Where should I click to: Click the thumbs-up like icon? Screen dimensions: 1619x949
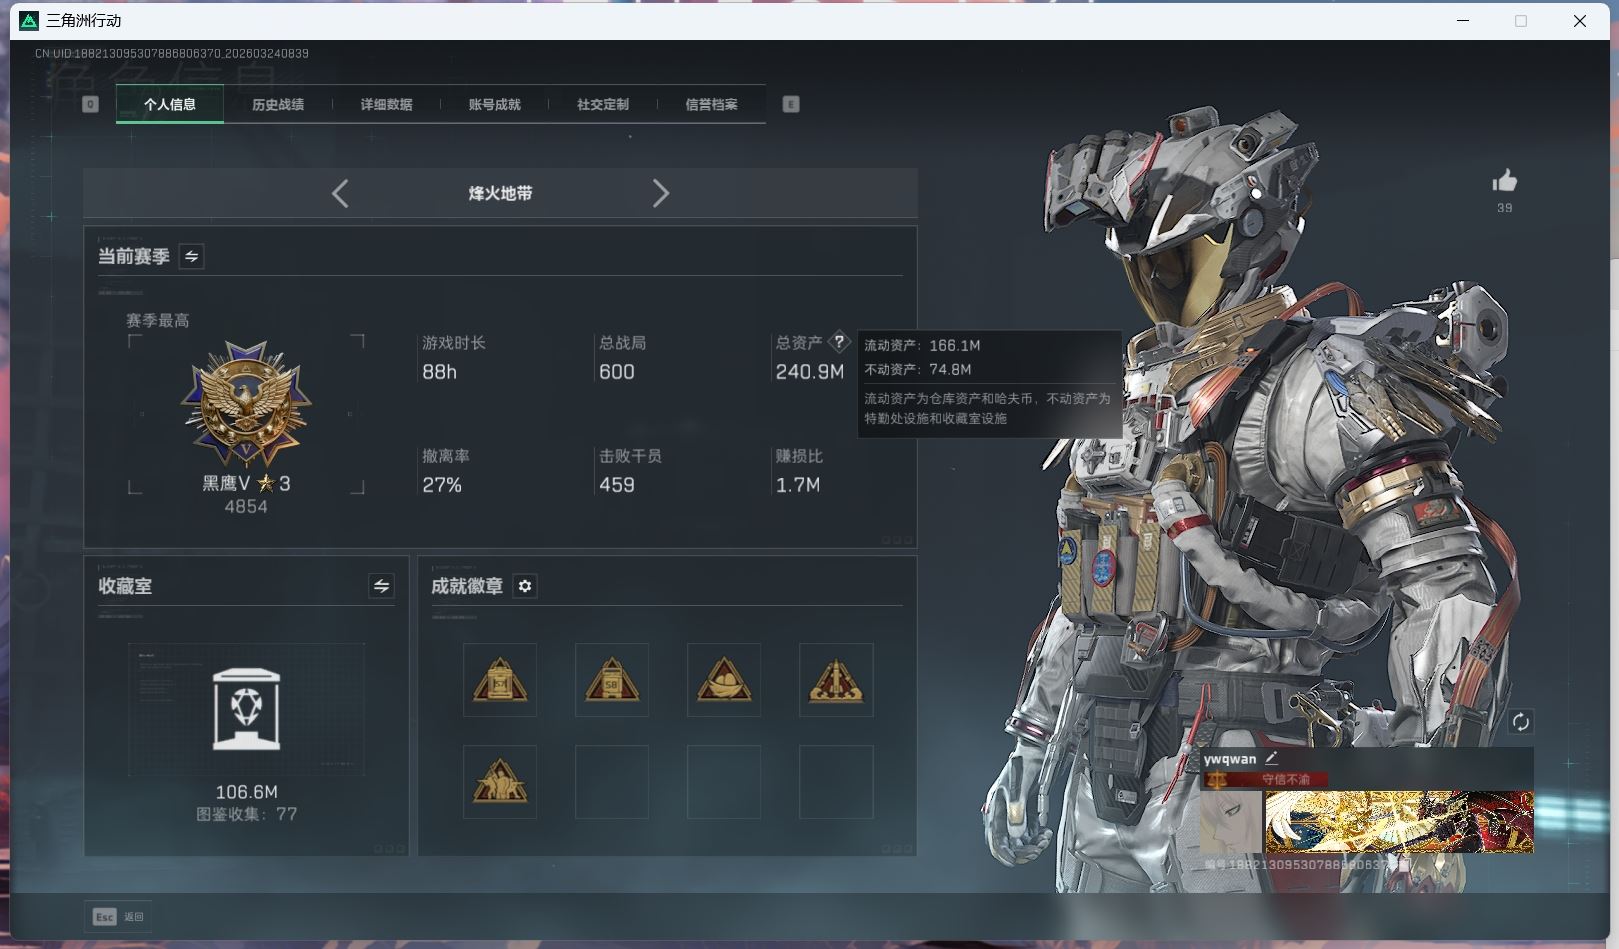(x=1504, y=181)
